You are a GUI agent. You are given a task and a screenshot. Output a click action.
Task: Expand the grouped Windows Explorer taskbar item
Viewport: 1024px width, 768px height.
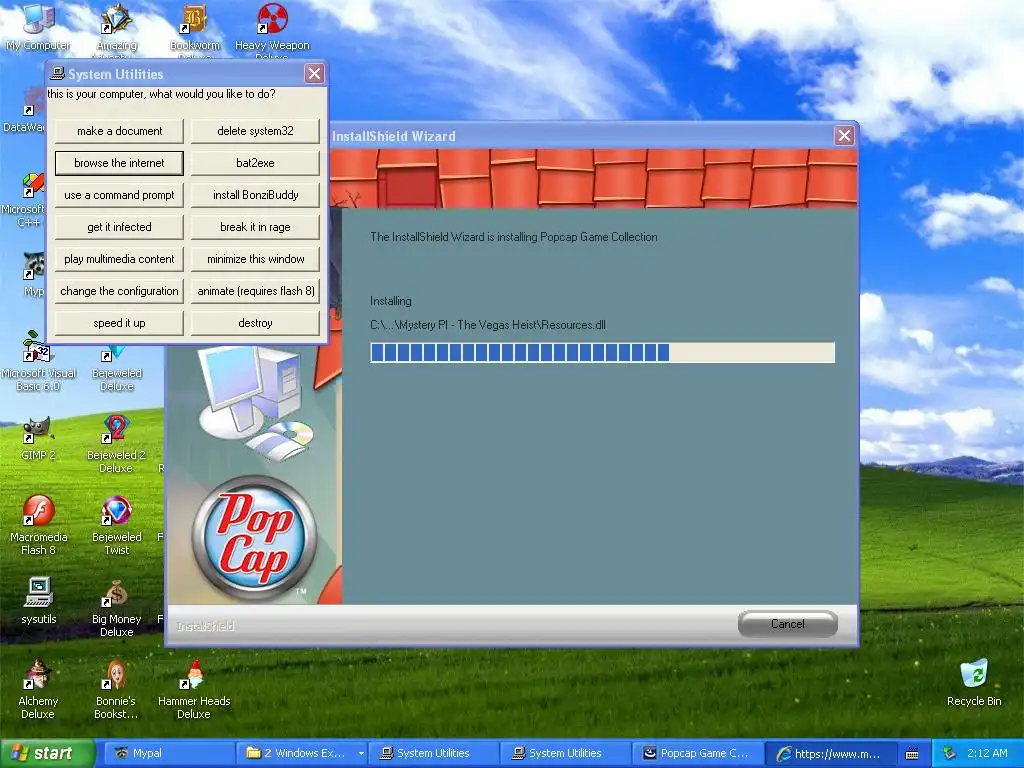302,754
